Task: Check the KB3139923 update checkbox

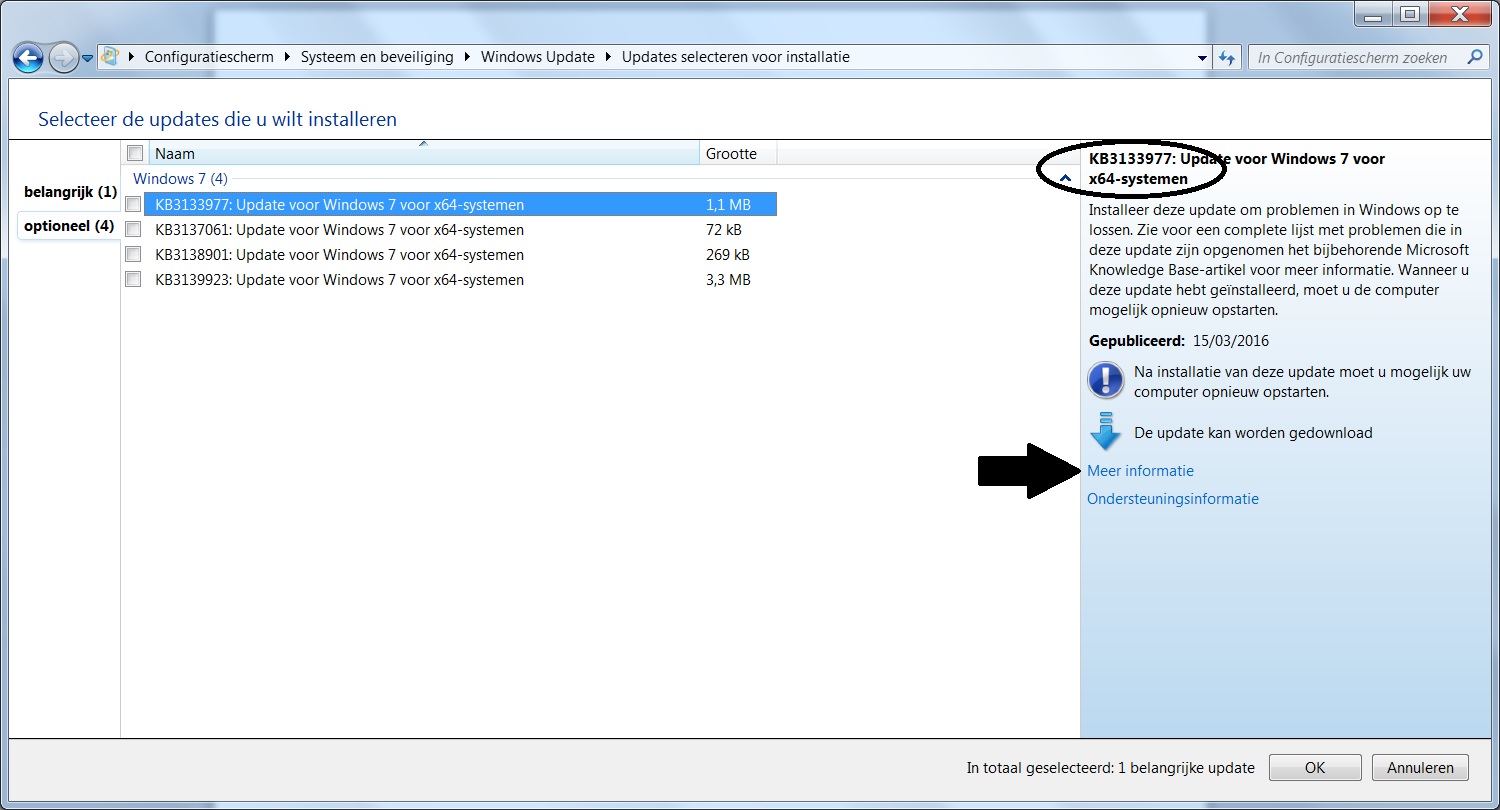Action: [133, 279]
